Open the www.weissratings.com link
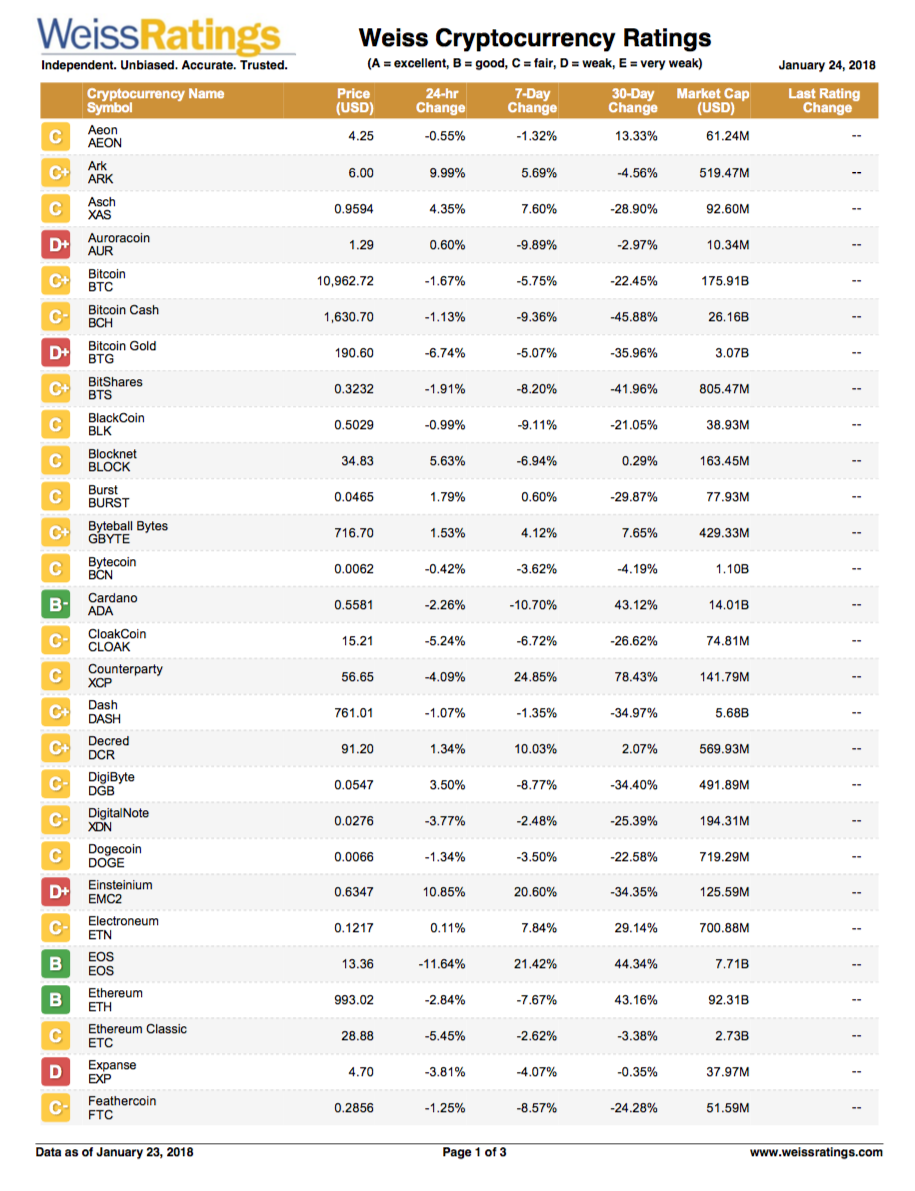 [x=816, y=1152]
